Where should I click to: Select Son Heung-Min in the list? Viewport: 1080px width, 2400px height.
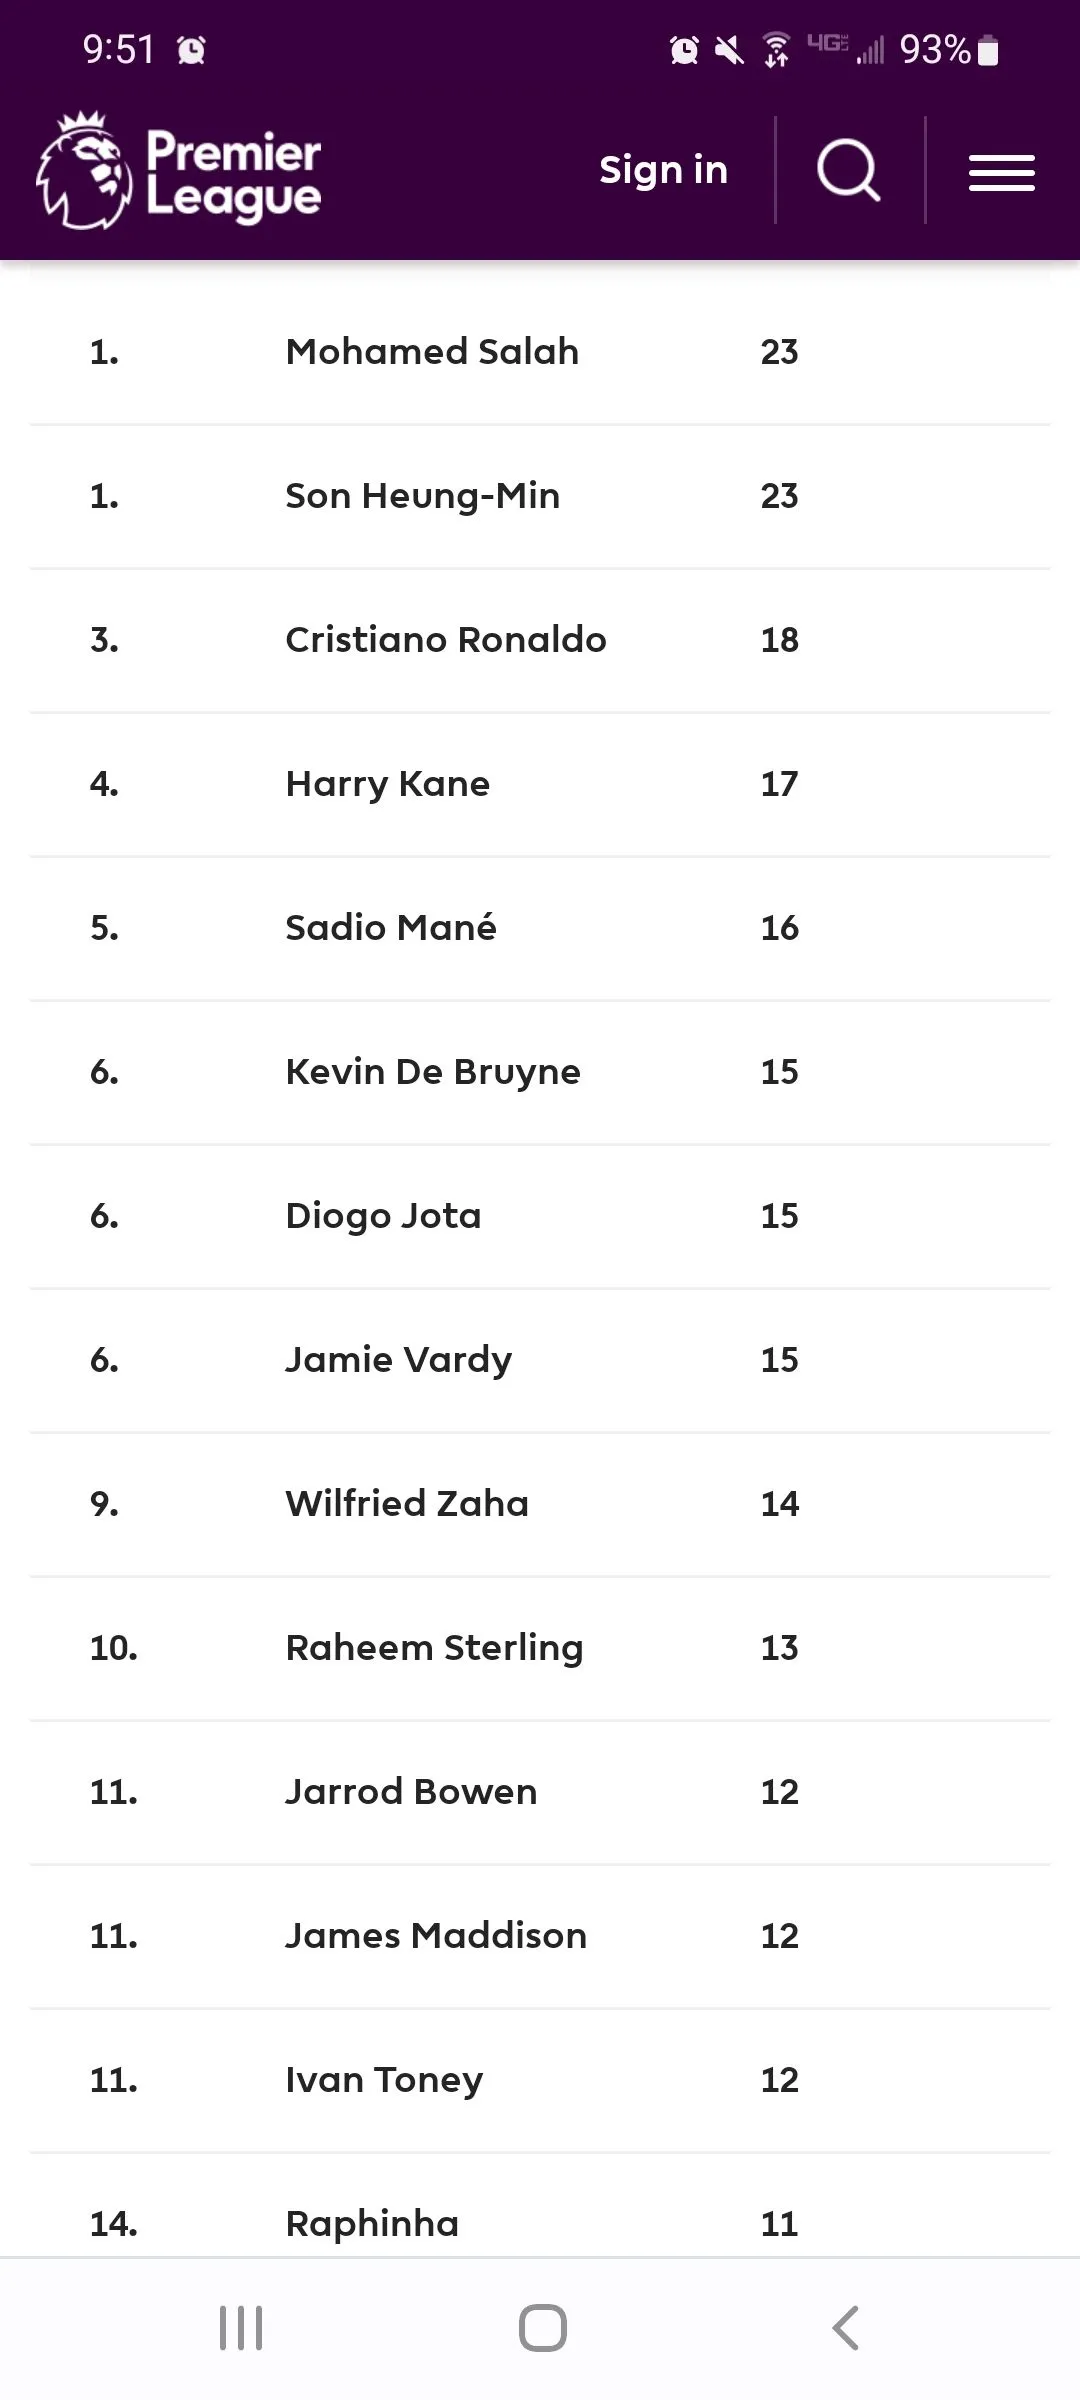click(422, 496)
